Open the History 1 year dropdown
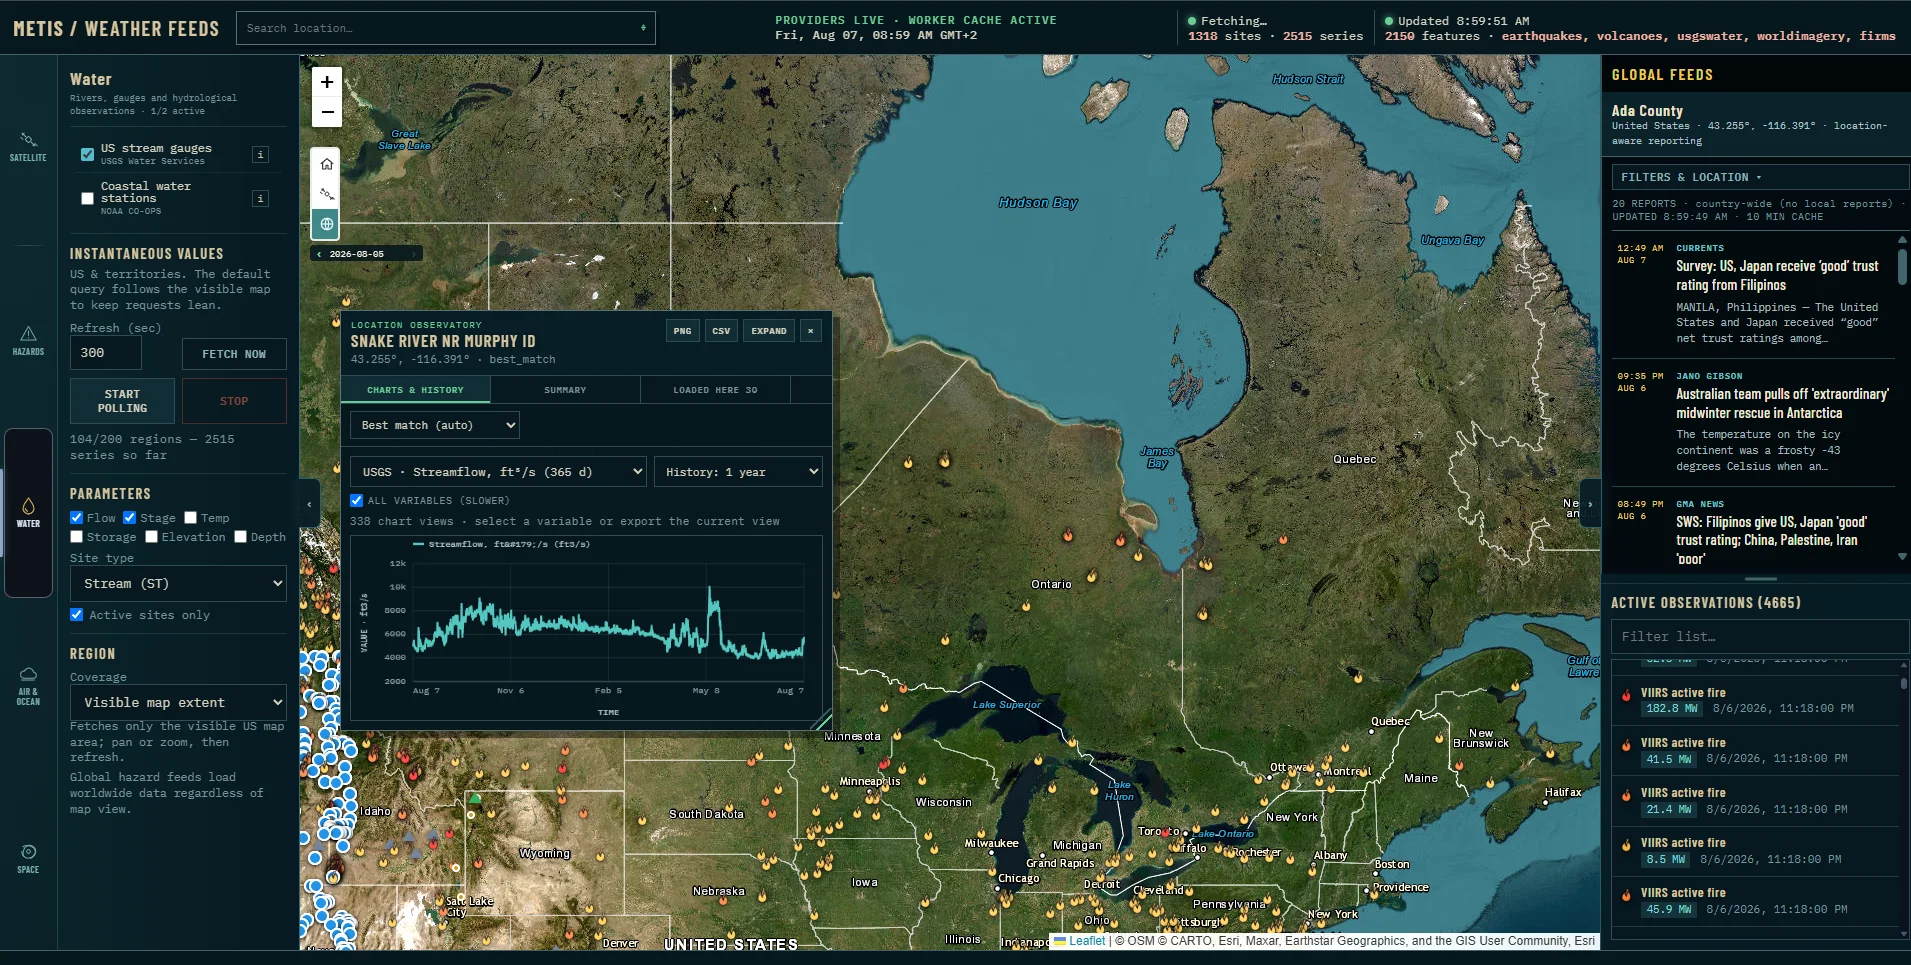The height and width of the screenshot is (965, 1911). point(738,472)
